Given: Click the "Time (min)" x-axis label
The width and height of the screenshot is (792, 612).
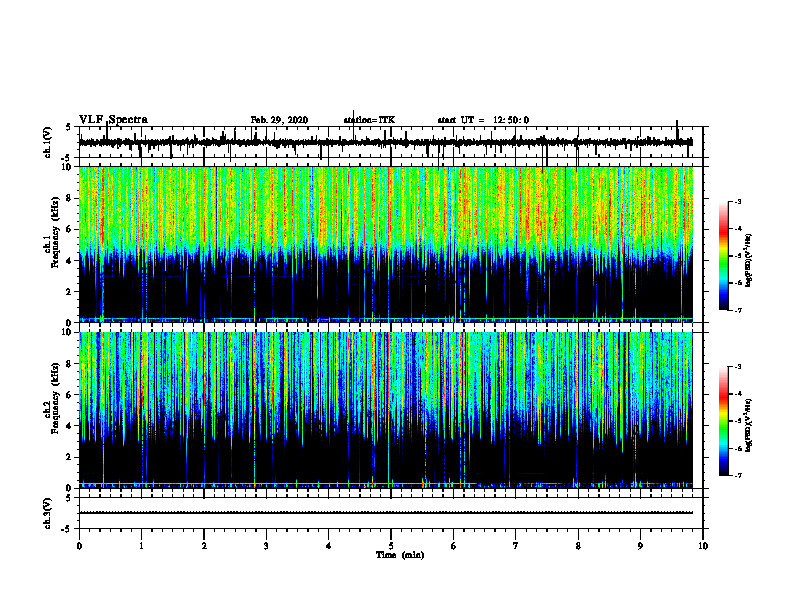Looking at the screenshot, I should click(400, 555).
